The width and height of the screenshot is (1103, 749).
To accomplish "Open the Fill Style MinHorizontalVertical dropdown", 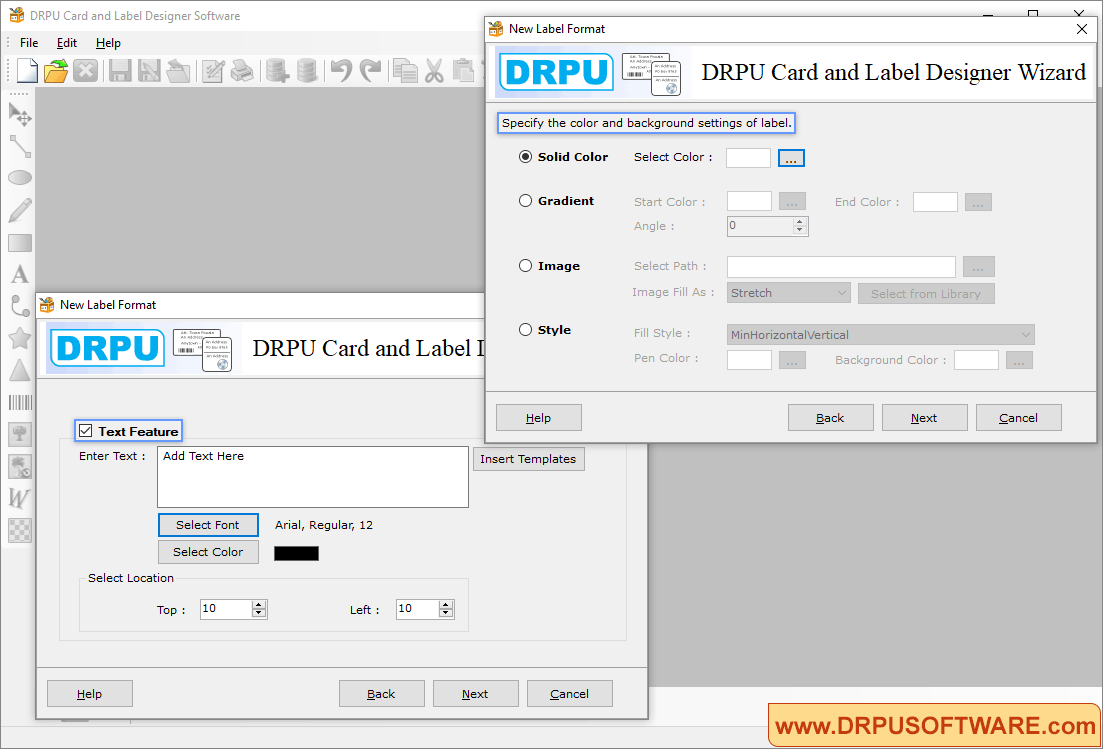I will 881,335.
